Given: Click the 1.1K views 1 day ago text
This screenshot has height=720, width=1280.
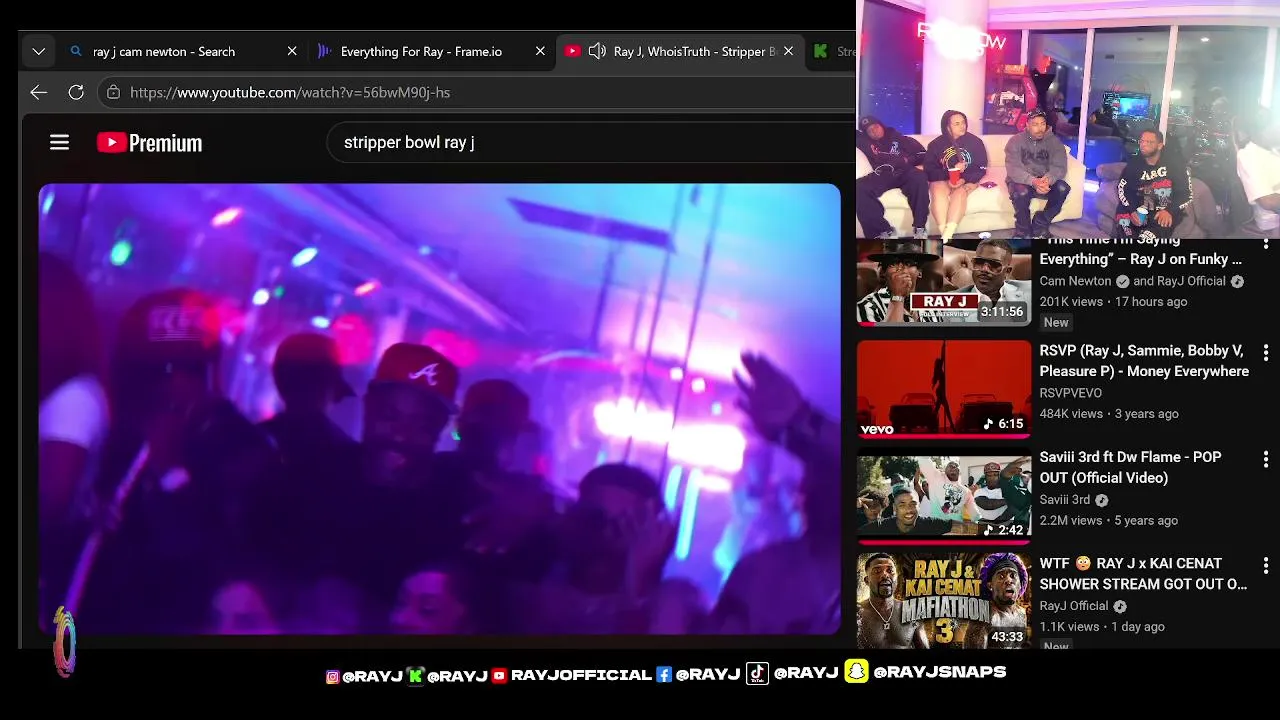Looking at the screenshot, I should click(1102, 626).
